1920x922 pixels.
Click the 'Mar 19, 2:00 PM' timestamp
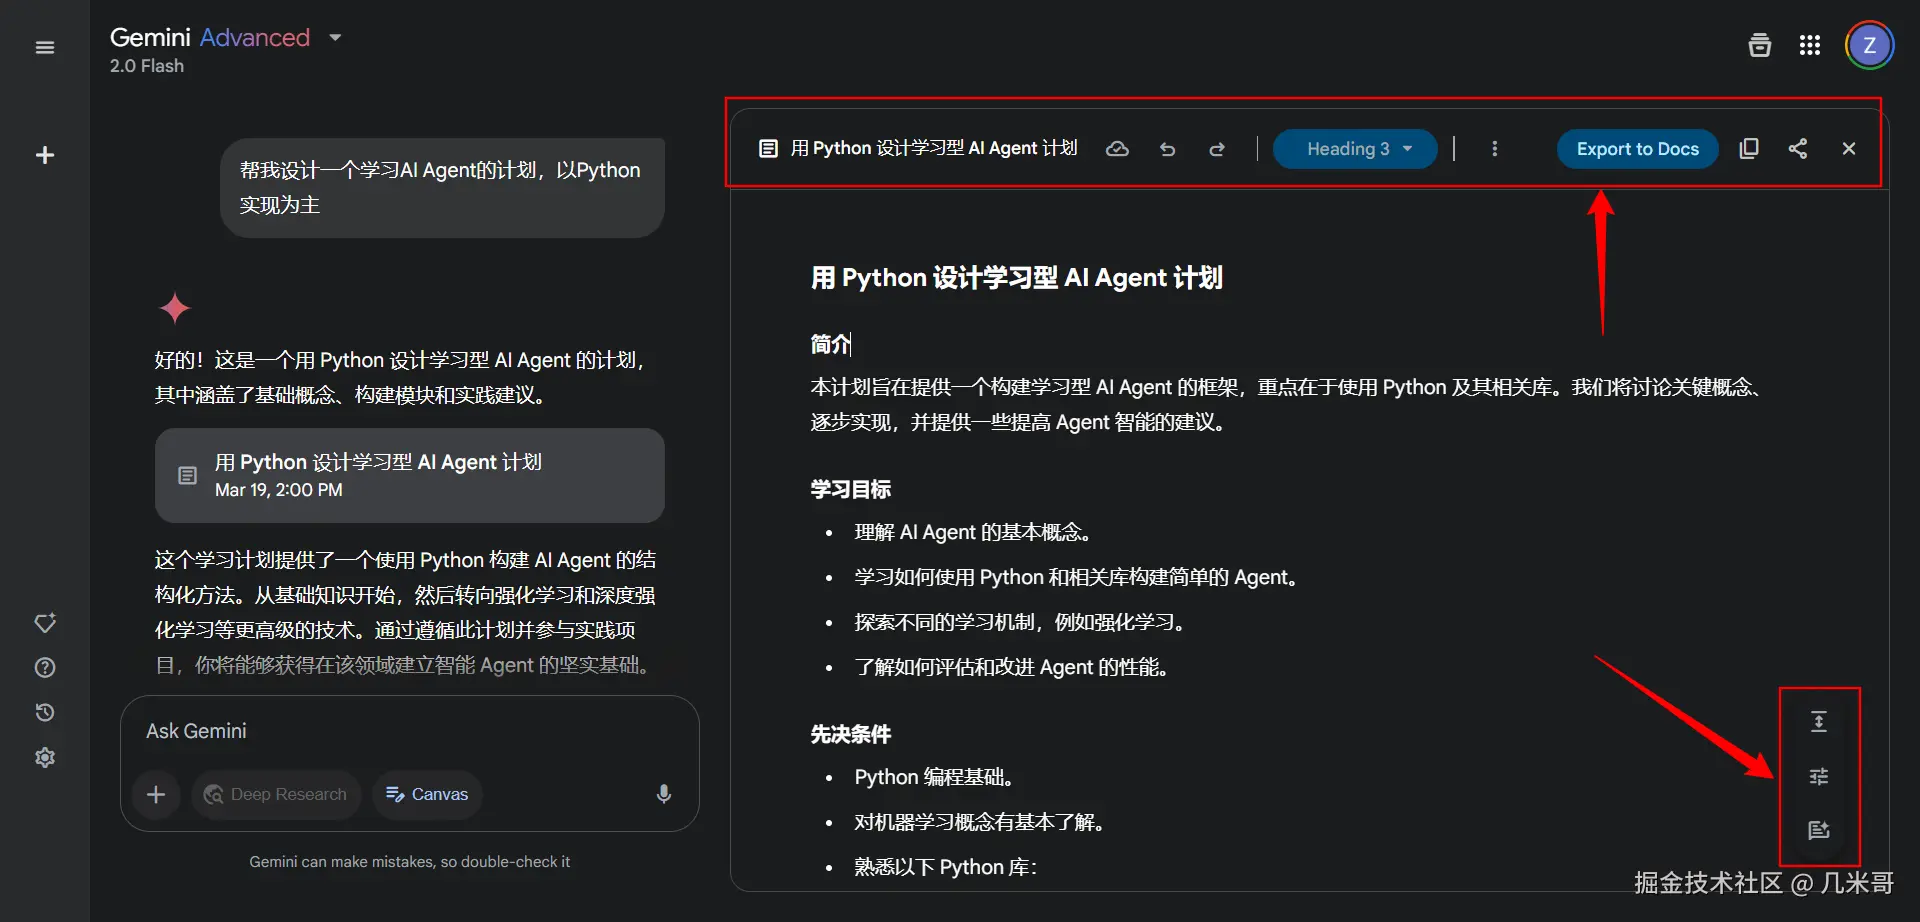click(279, 490)
